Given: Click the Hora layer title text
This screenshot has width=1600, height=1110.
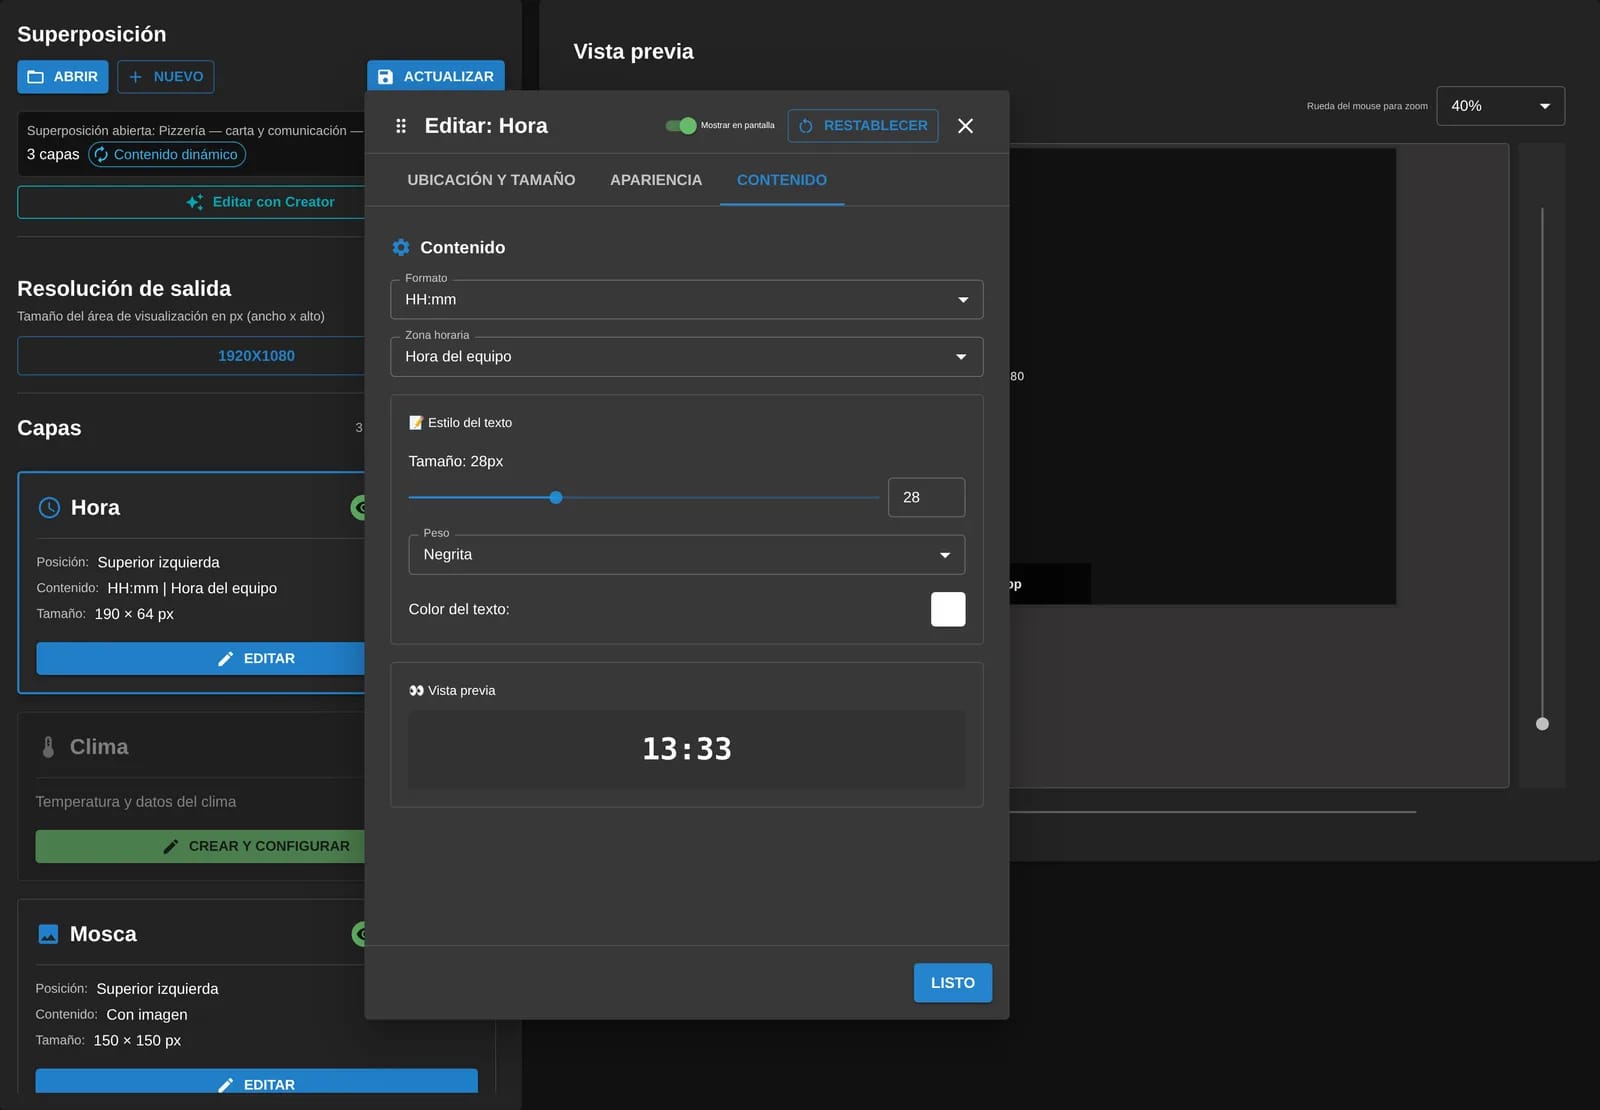Looking at the screenshot, I should click(x=95, y=508).
